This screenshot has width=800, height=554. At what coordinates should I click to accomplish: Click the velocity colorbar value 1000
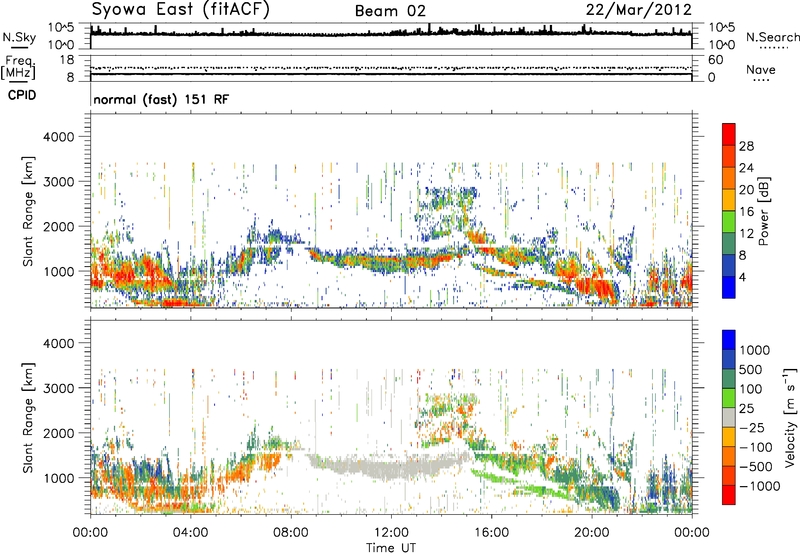[755, 350]
